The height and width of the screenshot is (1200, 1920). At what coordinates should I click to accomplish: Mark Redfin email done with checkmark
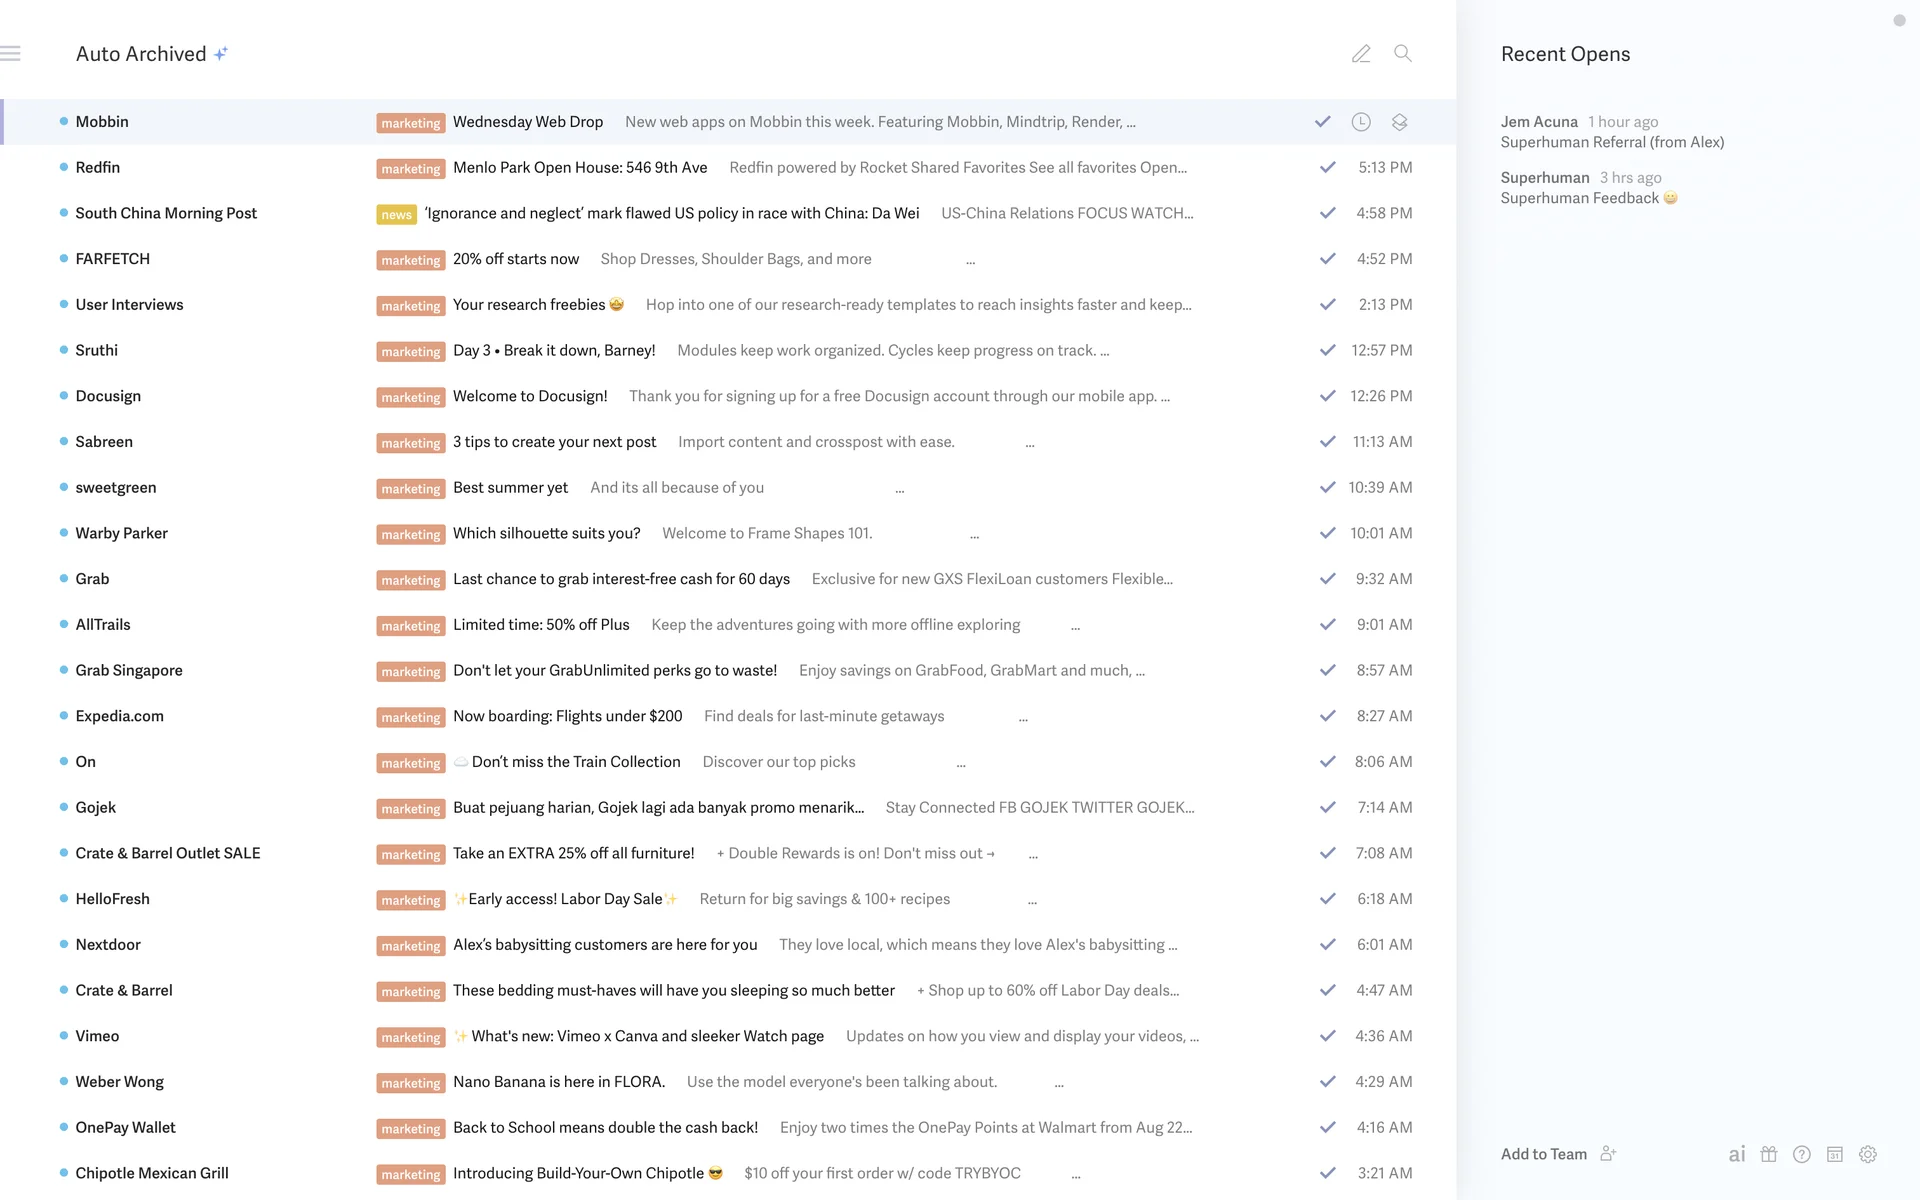tap(1327, 168)
